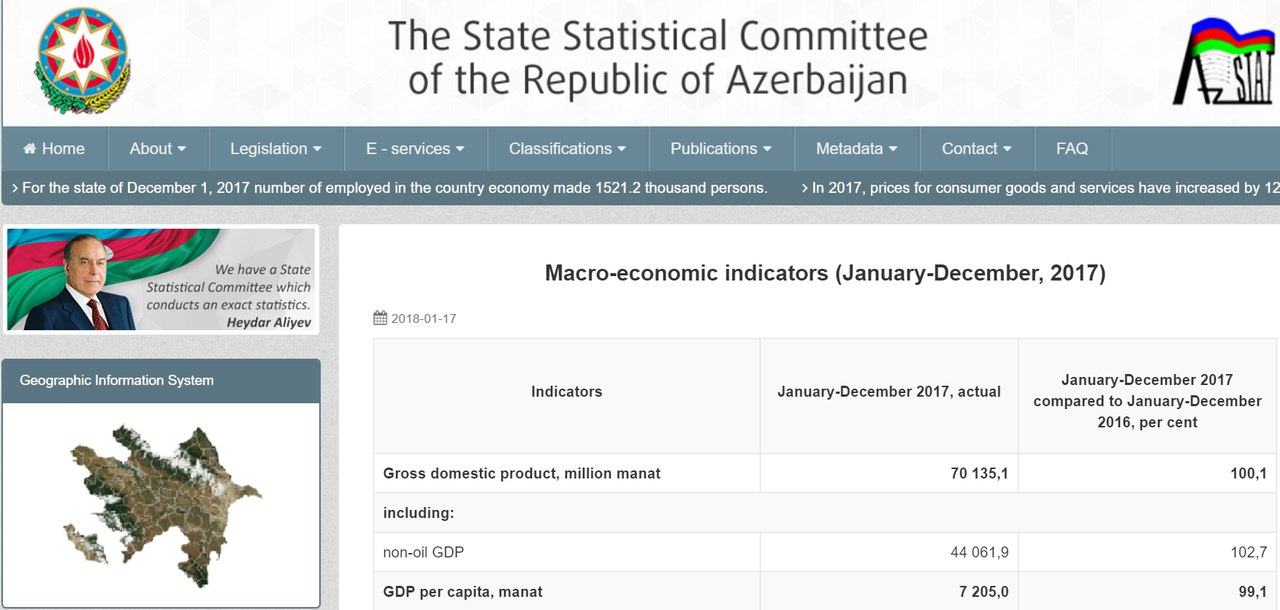Image resolution: width=1280 pixels, height=610 pixels.
Task: Click the home icon in navigation bar
Action: click(30, 149)
